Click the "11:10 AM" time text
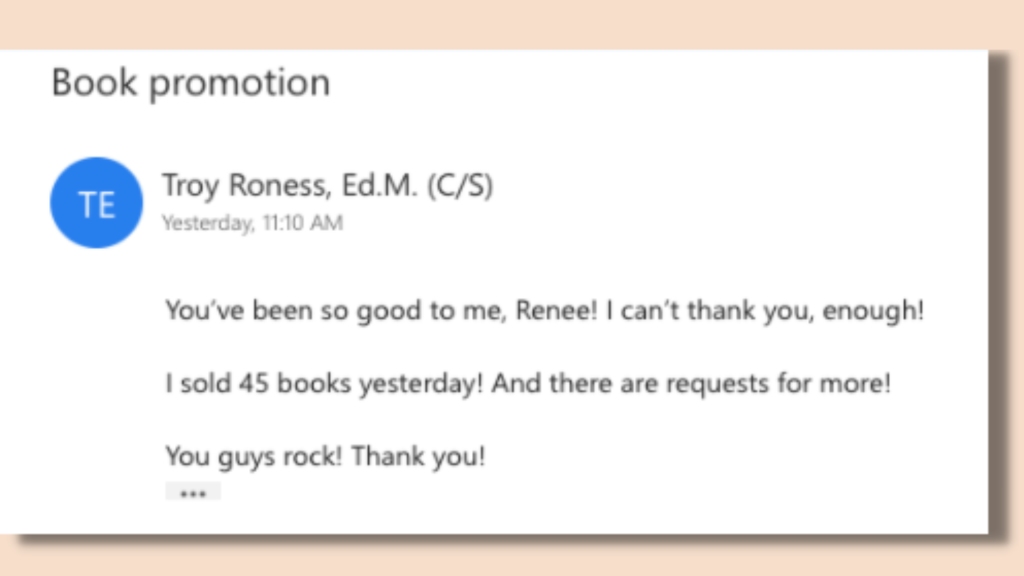The image size is (1024, 576). click(302, 224)
